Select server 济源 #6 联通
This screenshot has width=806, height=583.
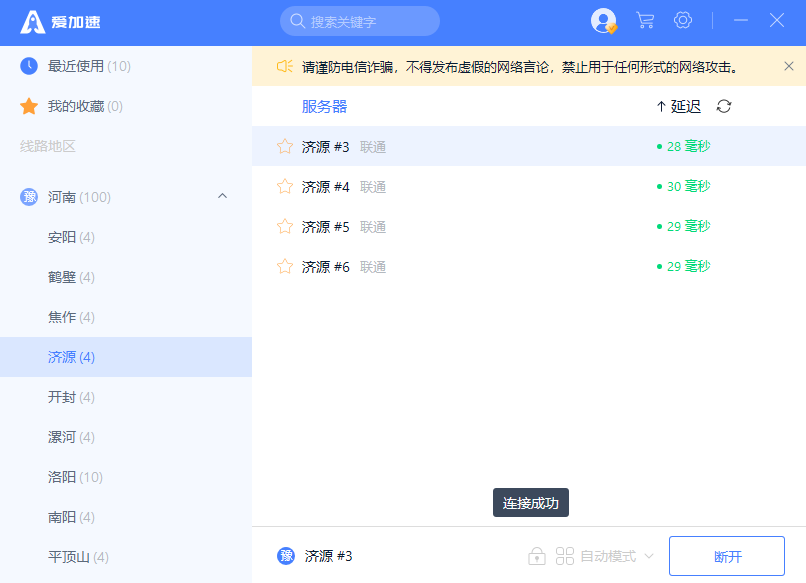(529, 266)
